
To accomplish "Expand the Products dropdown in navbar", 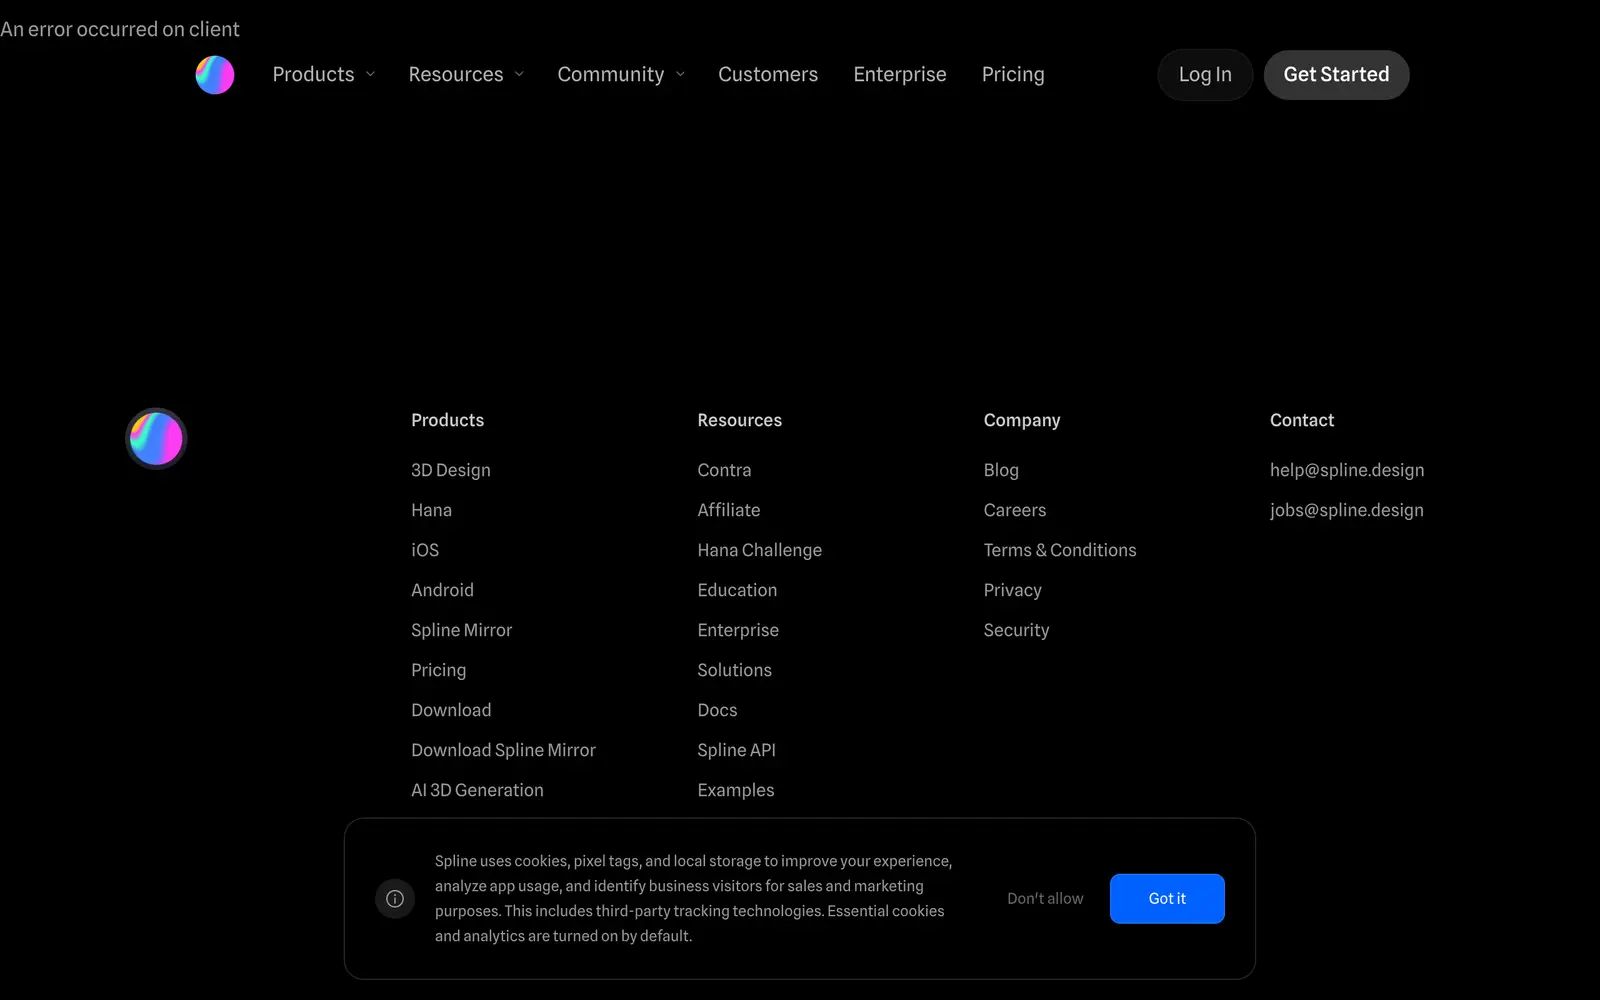I will coord(323,75).
